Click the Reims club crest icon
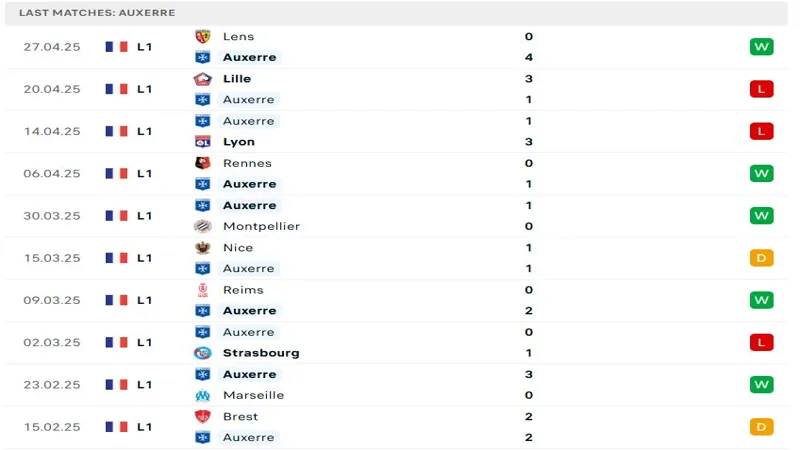This screenshot has height=450, width=800. [202, 290]
